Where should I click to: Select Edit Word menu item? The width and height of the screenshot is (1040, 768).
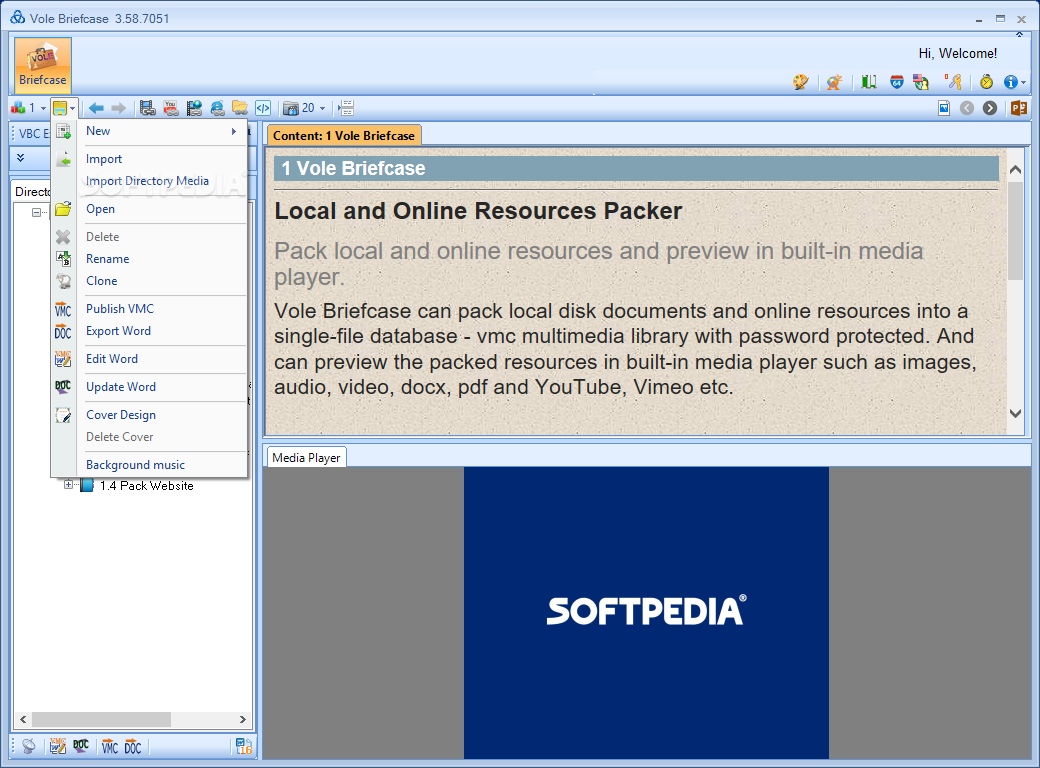[x=149, y=359]
